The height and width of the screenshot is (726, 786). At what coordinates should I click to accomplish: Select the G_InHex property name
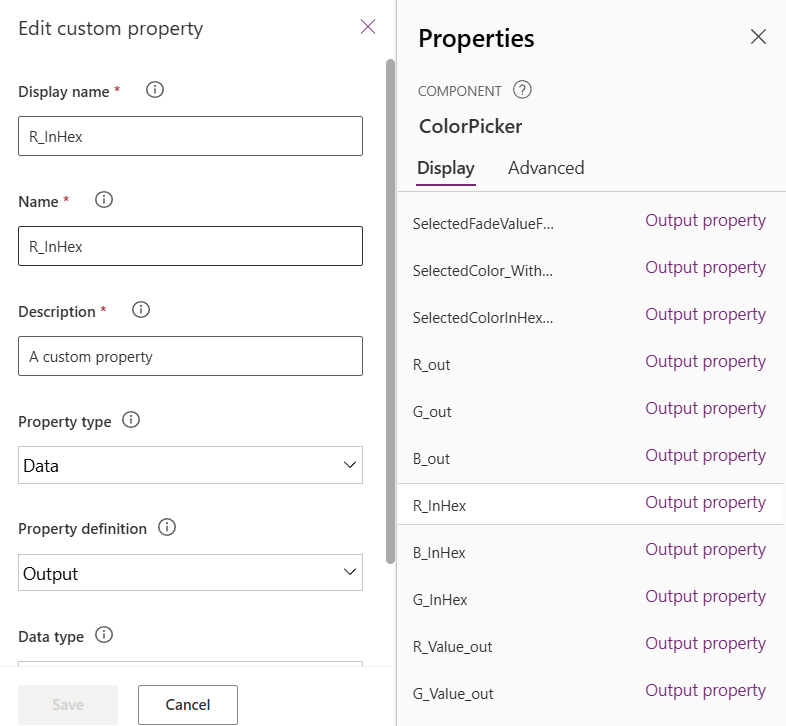coord(440,600)
